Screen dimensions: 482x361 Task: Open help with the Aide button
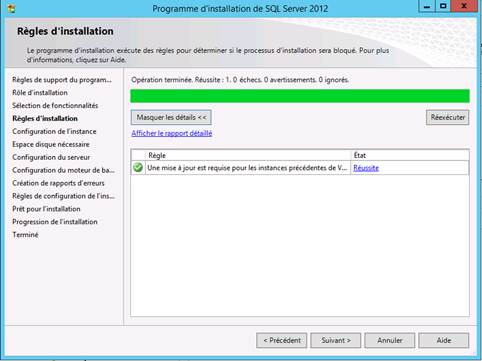pyautogui.click(x=444, y=340)
